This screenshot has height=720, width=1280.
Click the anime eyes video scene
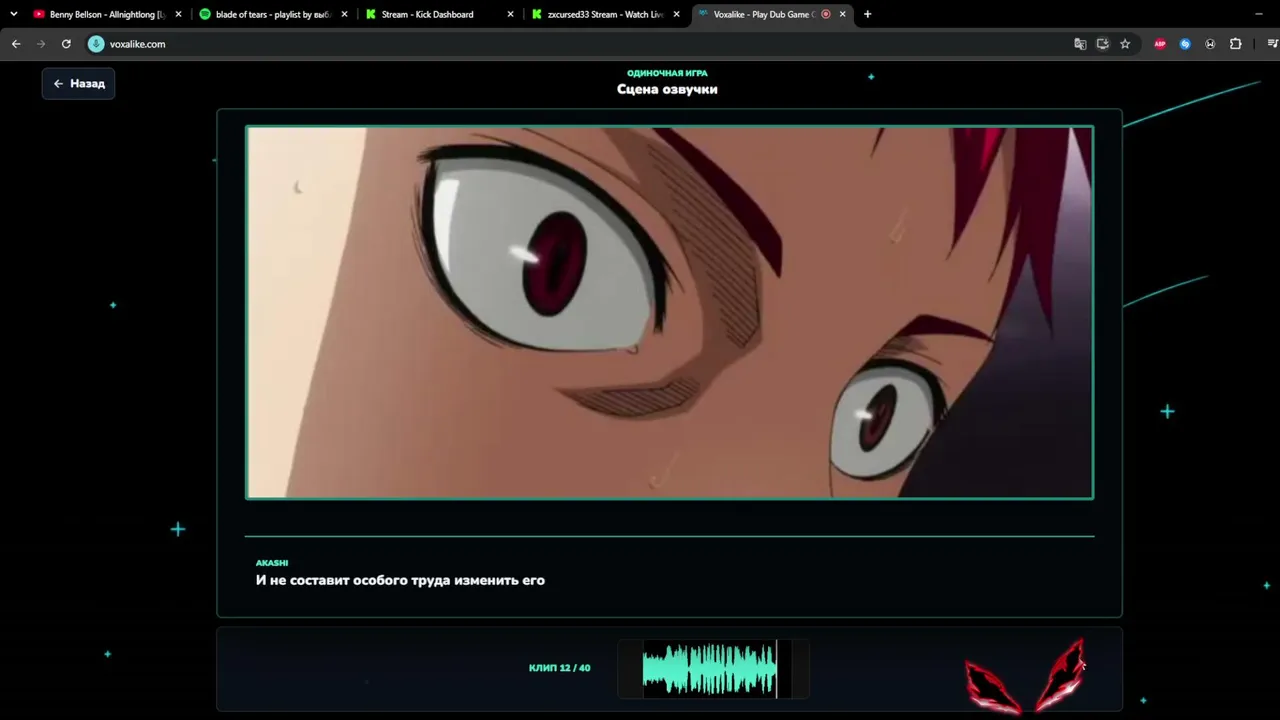coord(670,312)
